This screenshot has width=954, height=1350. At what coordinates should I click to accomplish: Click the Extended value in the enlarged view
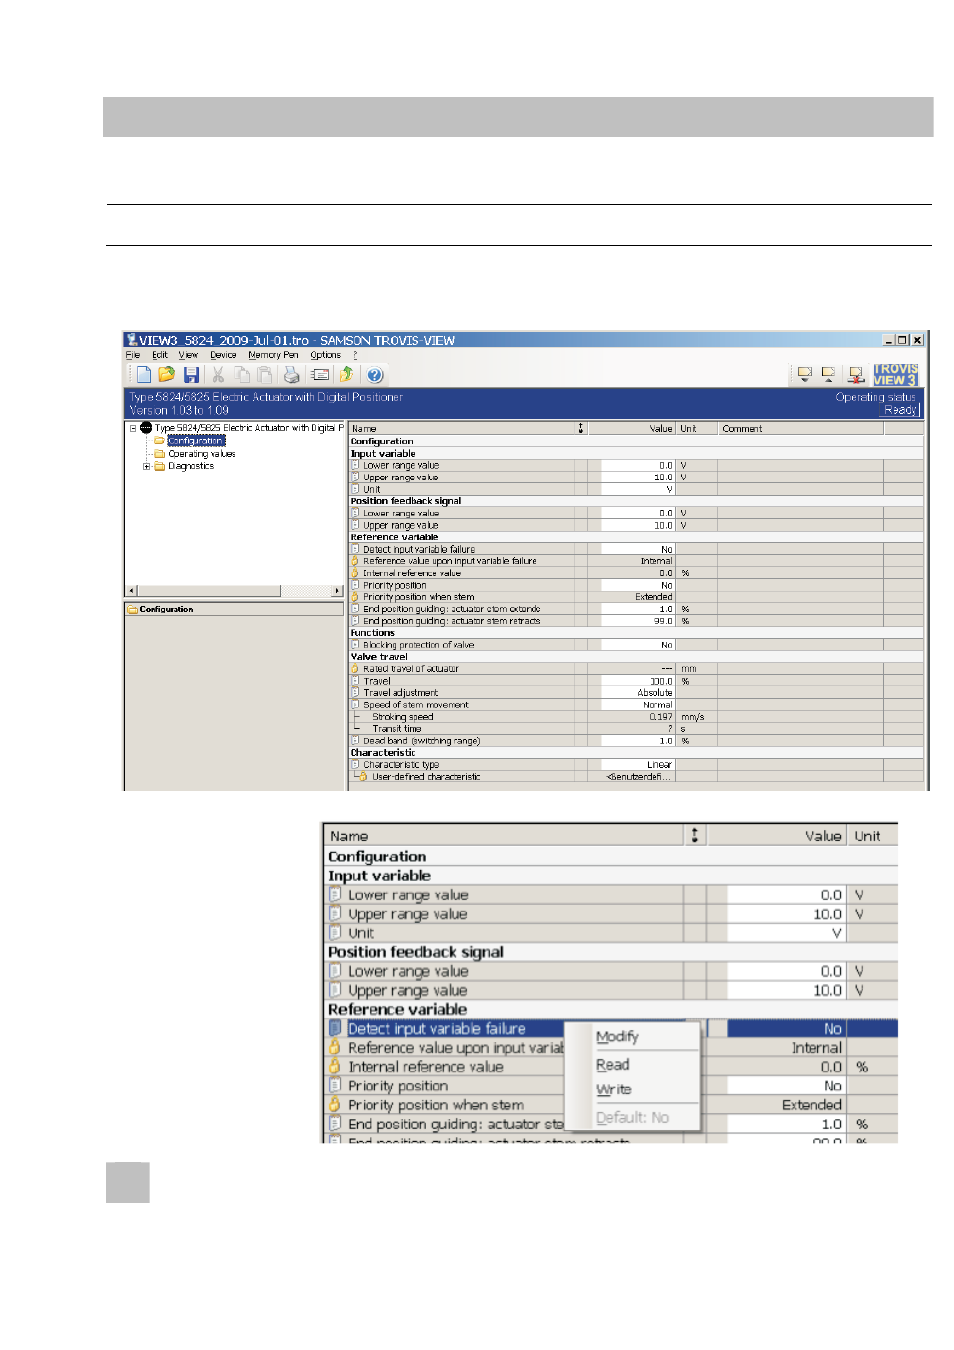(x=786, y=1105)
